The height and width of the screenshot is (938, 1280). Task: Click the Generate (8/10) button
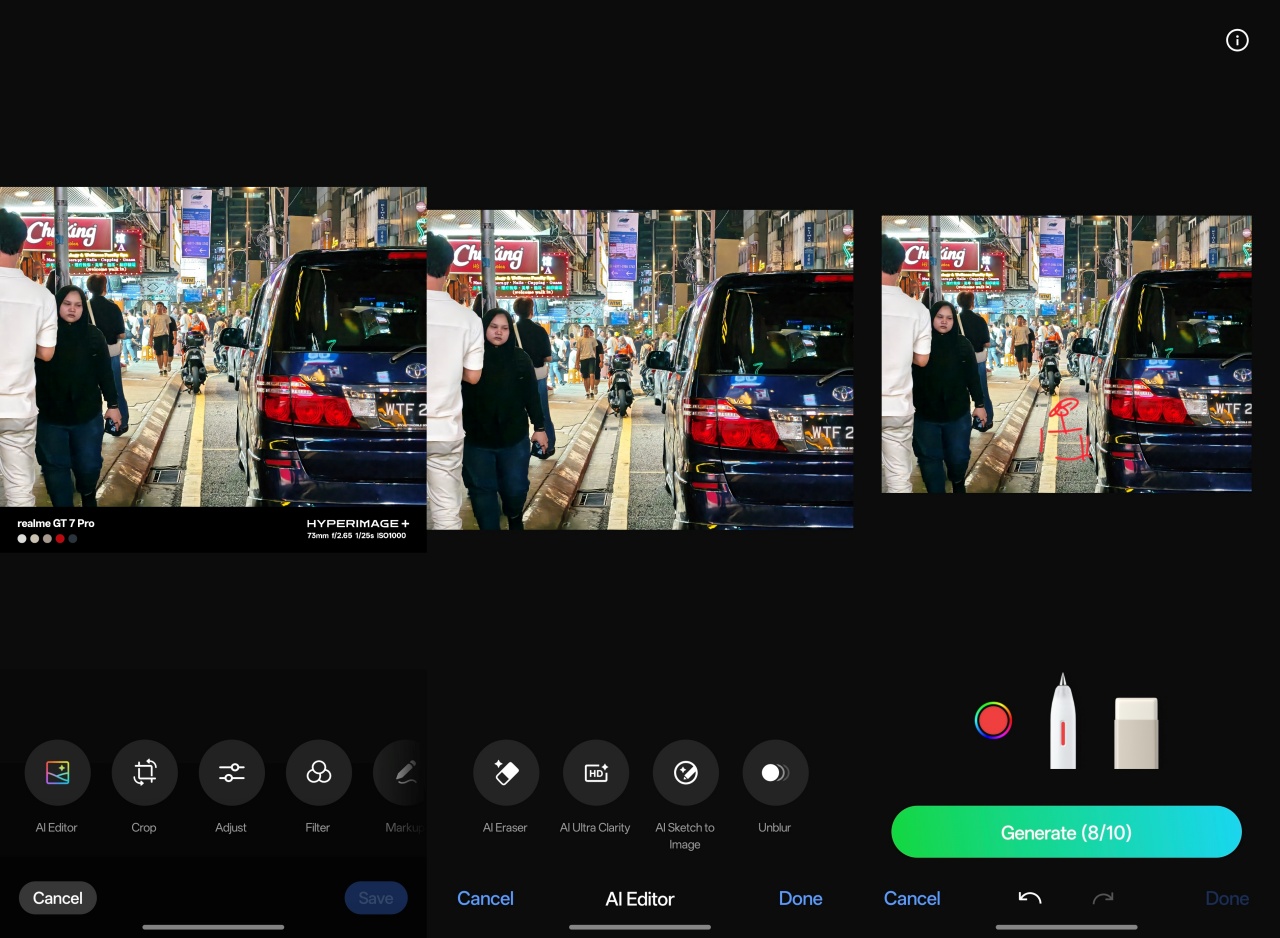1066,832
